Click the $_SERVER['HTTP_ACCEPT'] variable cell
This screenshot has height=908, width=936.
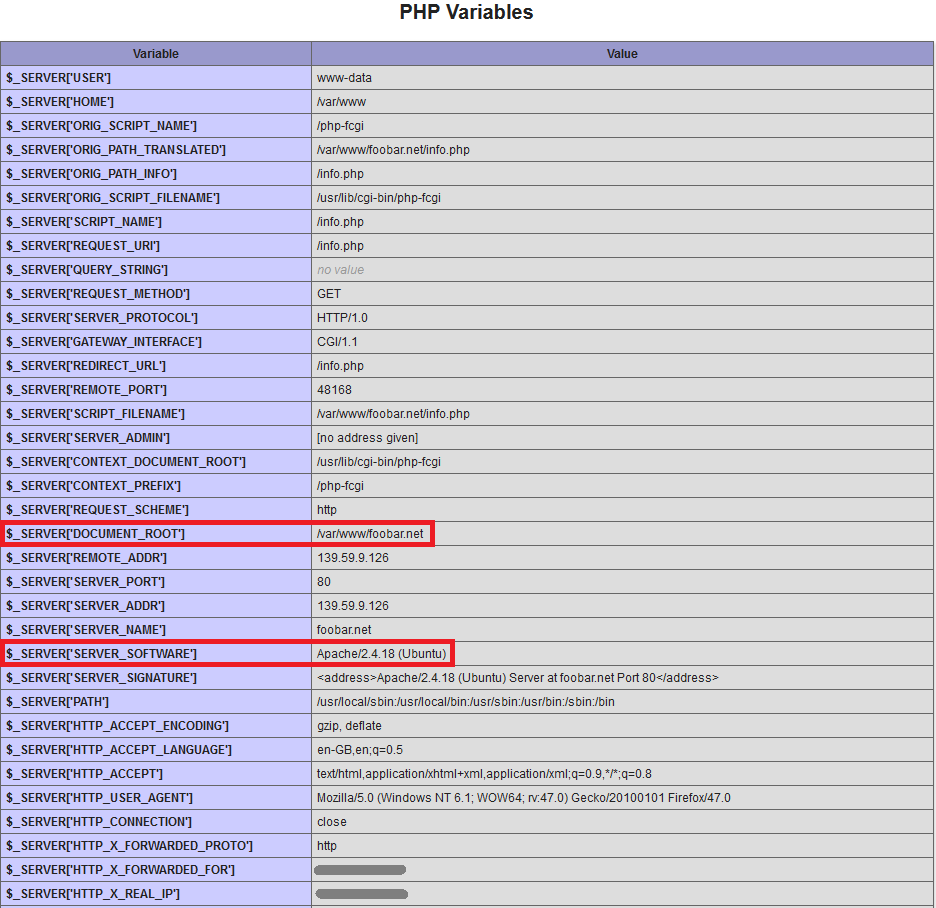(x=156, y=774)
